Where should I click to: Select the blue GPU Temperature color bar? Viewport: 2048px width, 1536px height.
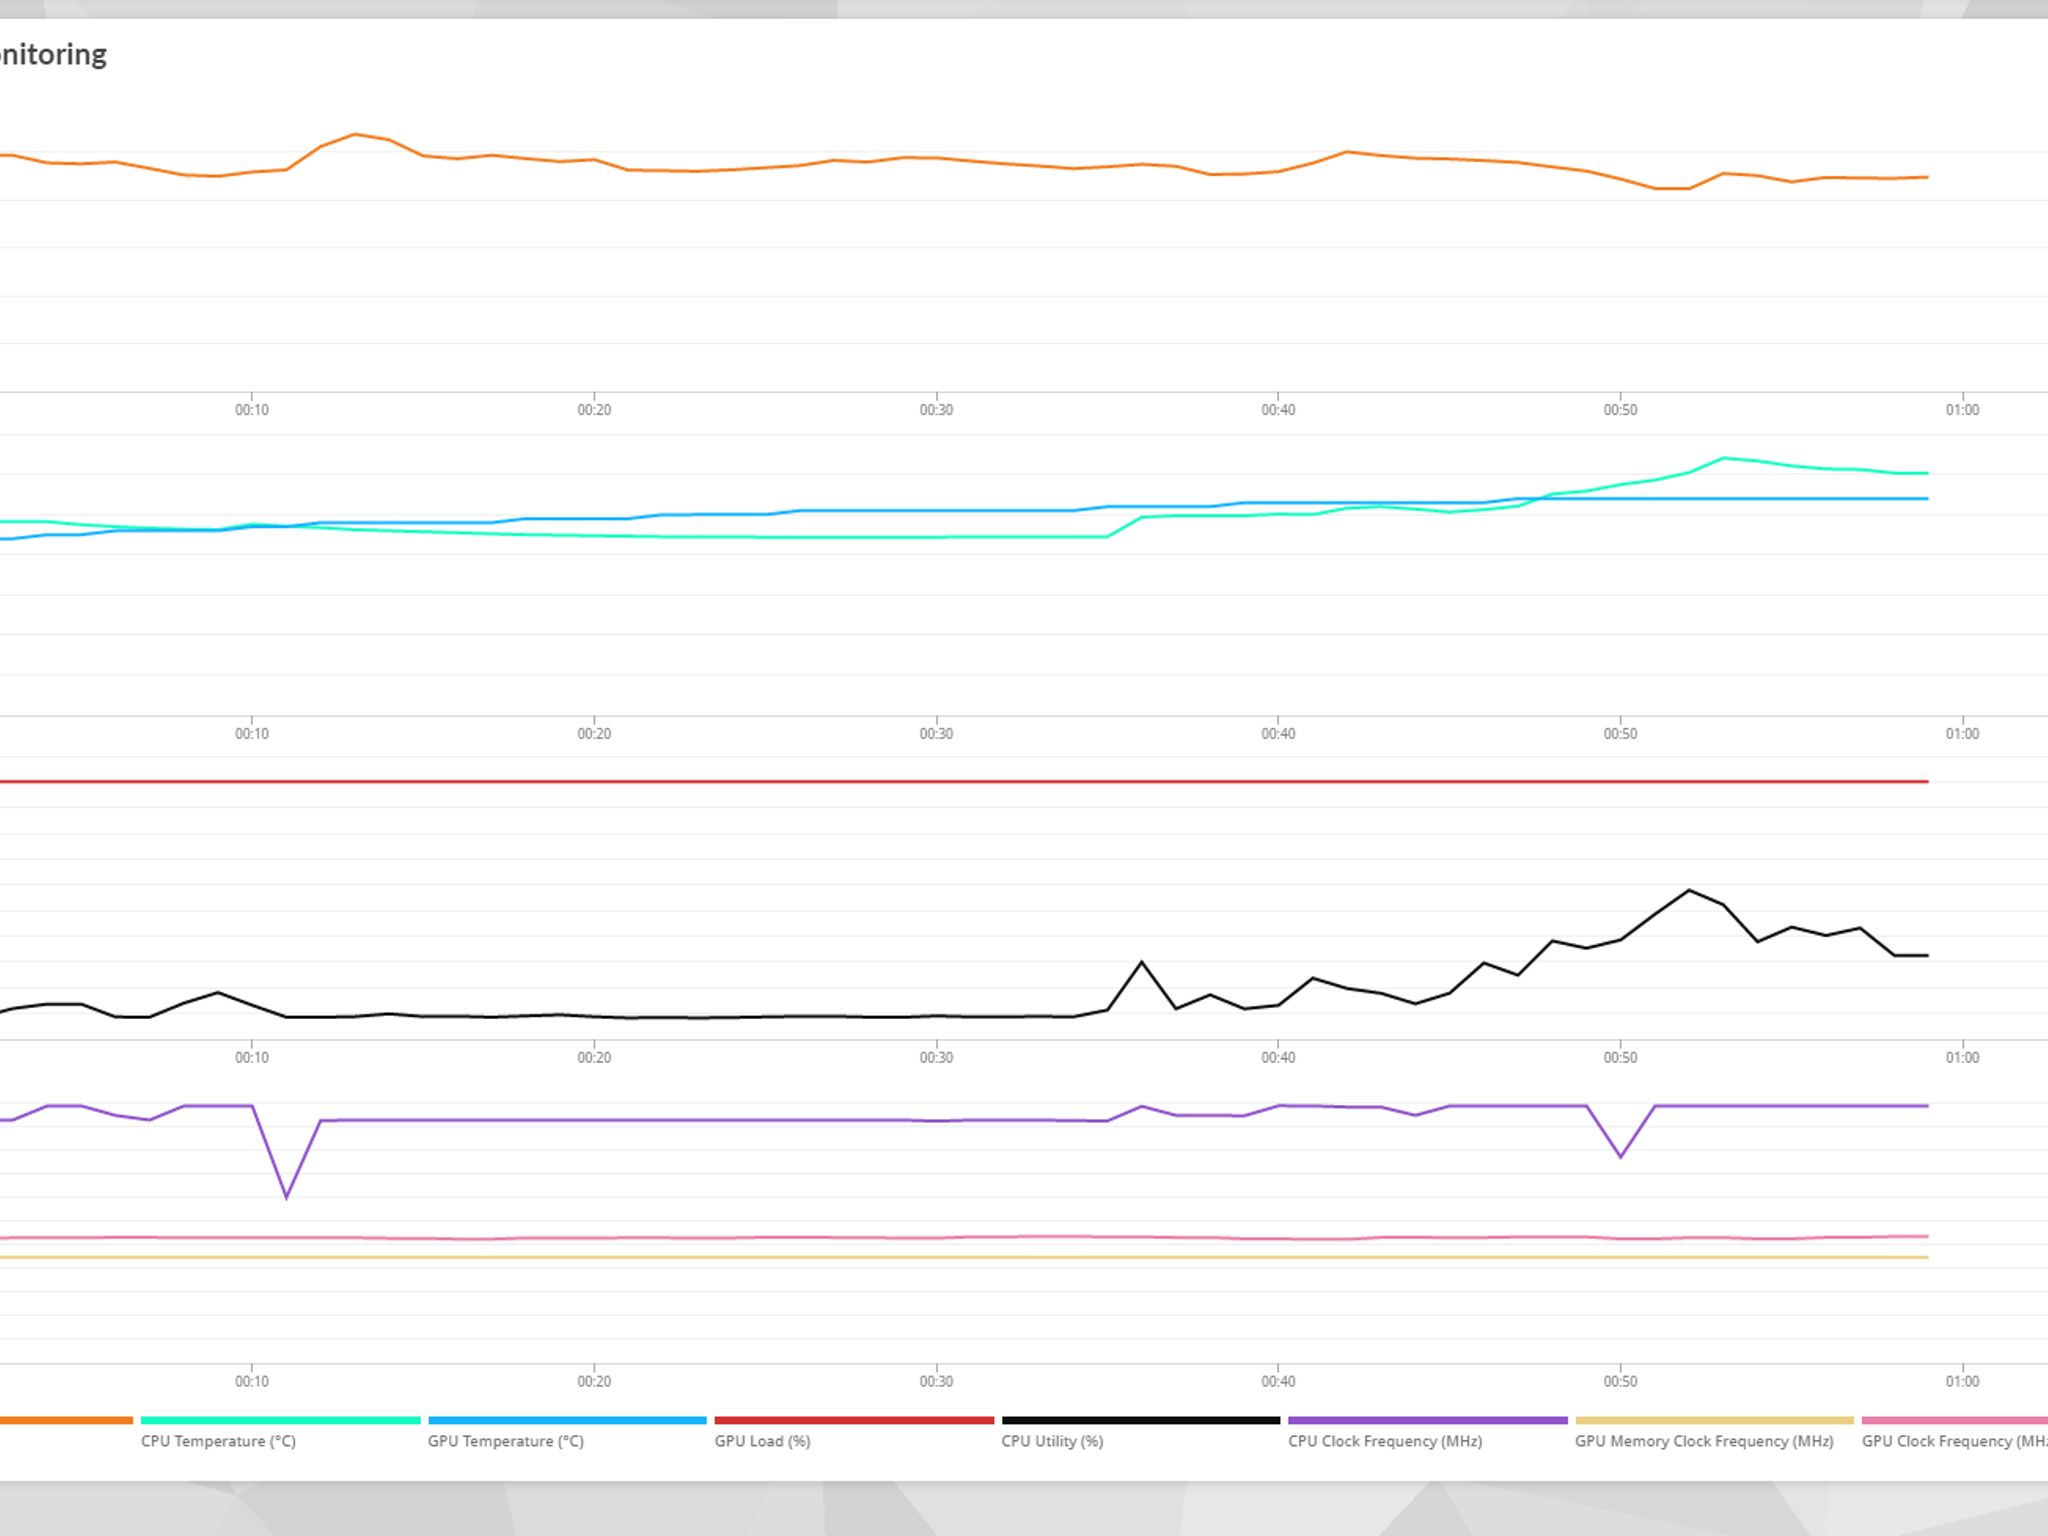(x=567, y=1420)
